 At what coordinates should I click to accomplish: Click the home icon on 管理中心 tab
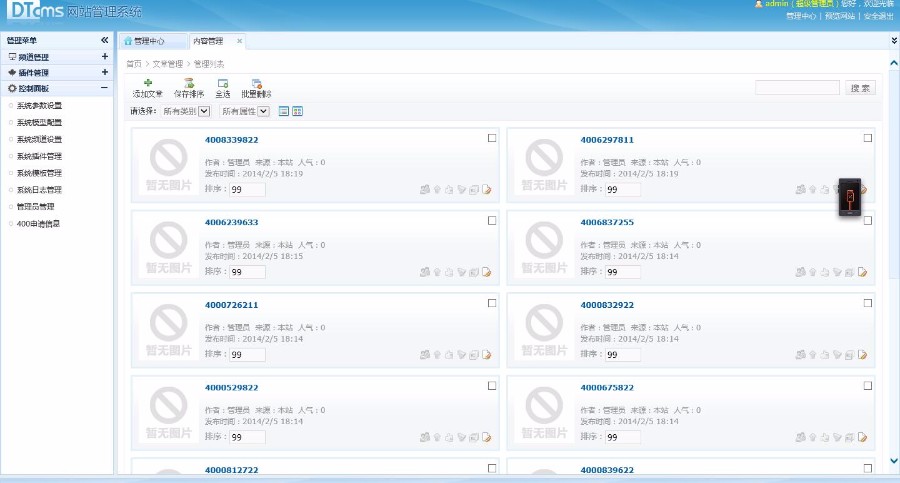tap(128, 41)
